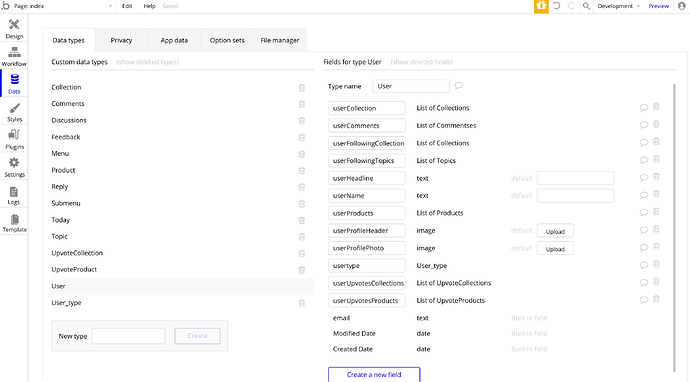Click Create a new field button
Image resolution: width=690 pixels, height=382 pixels.
(x=374, y=375)
